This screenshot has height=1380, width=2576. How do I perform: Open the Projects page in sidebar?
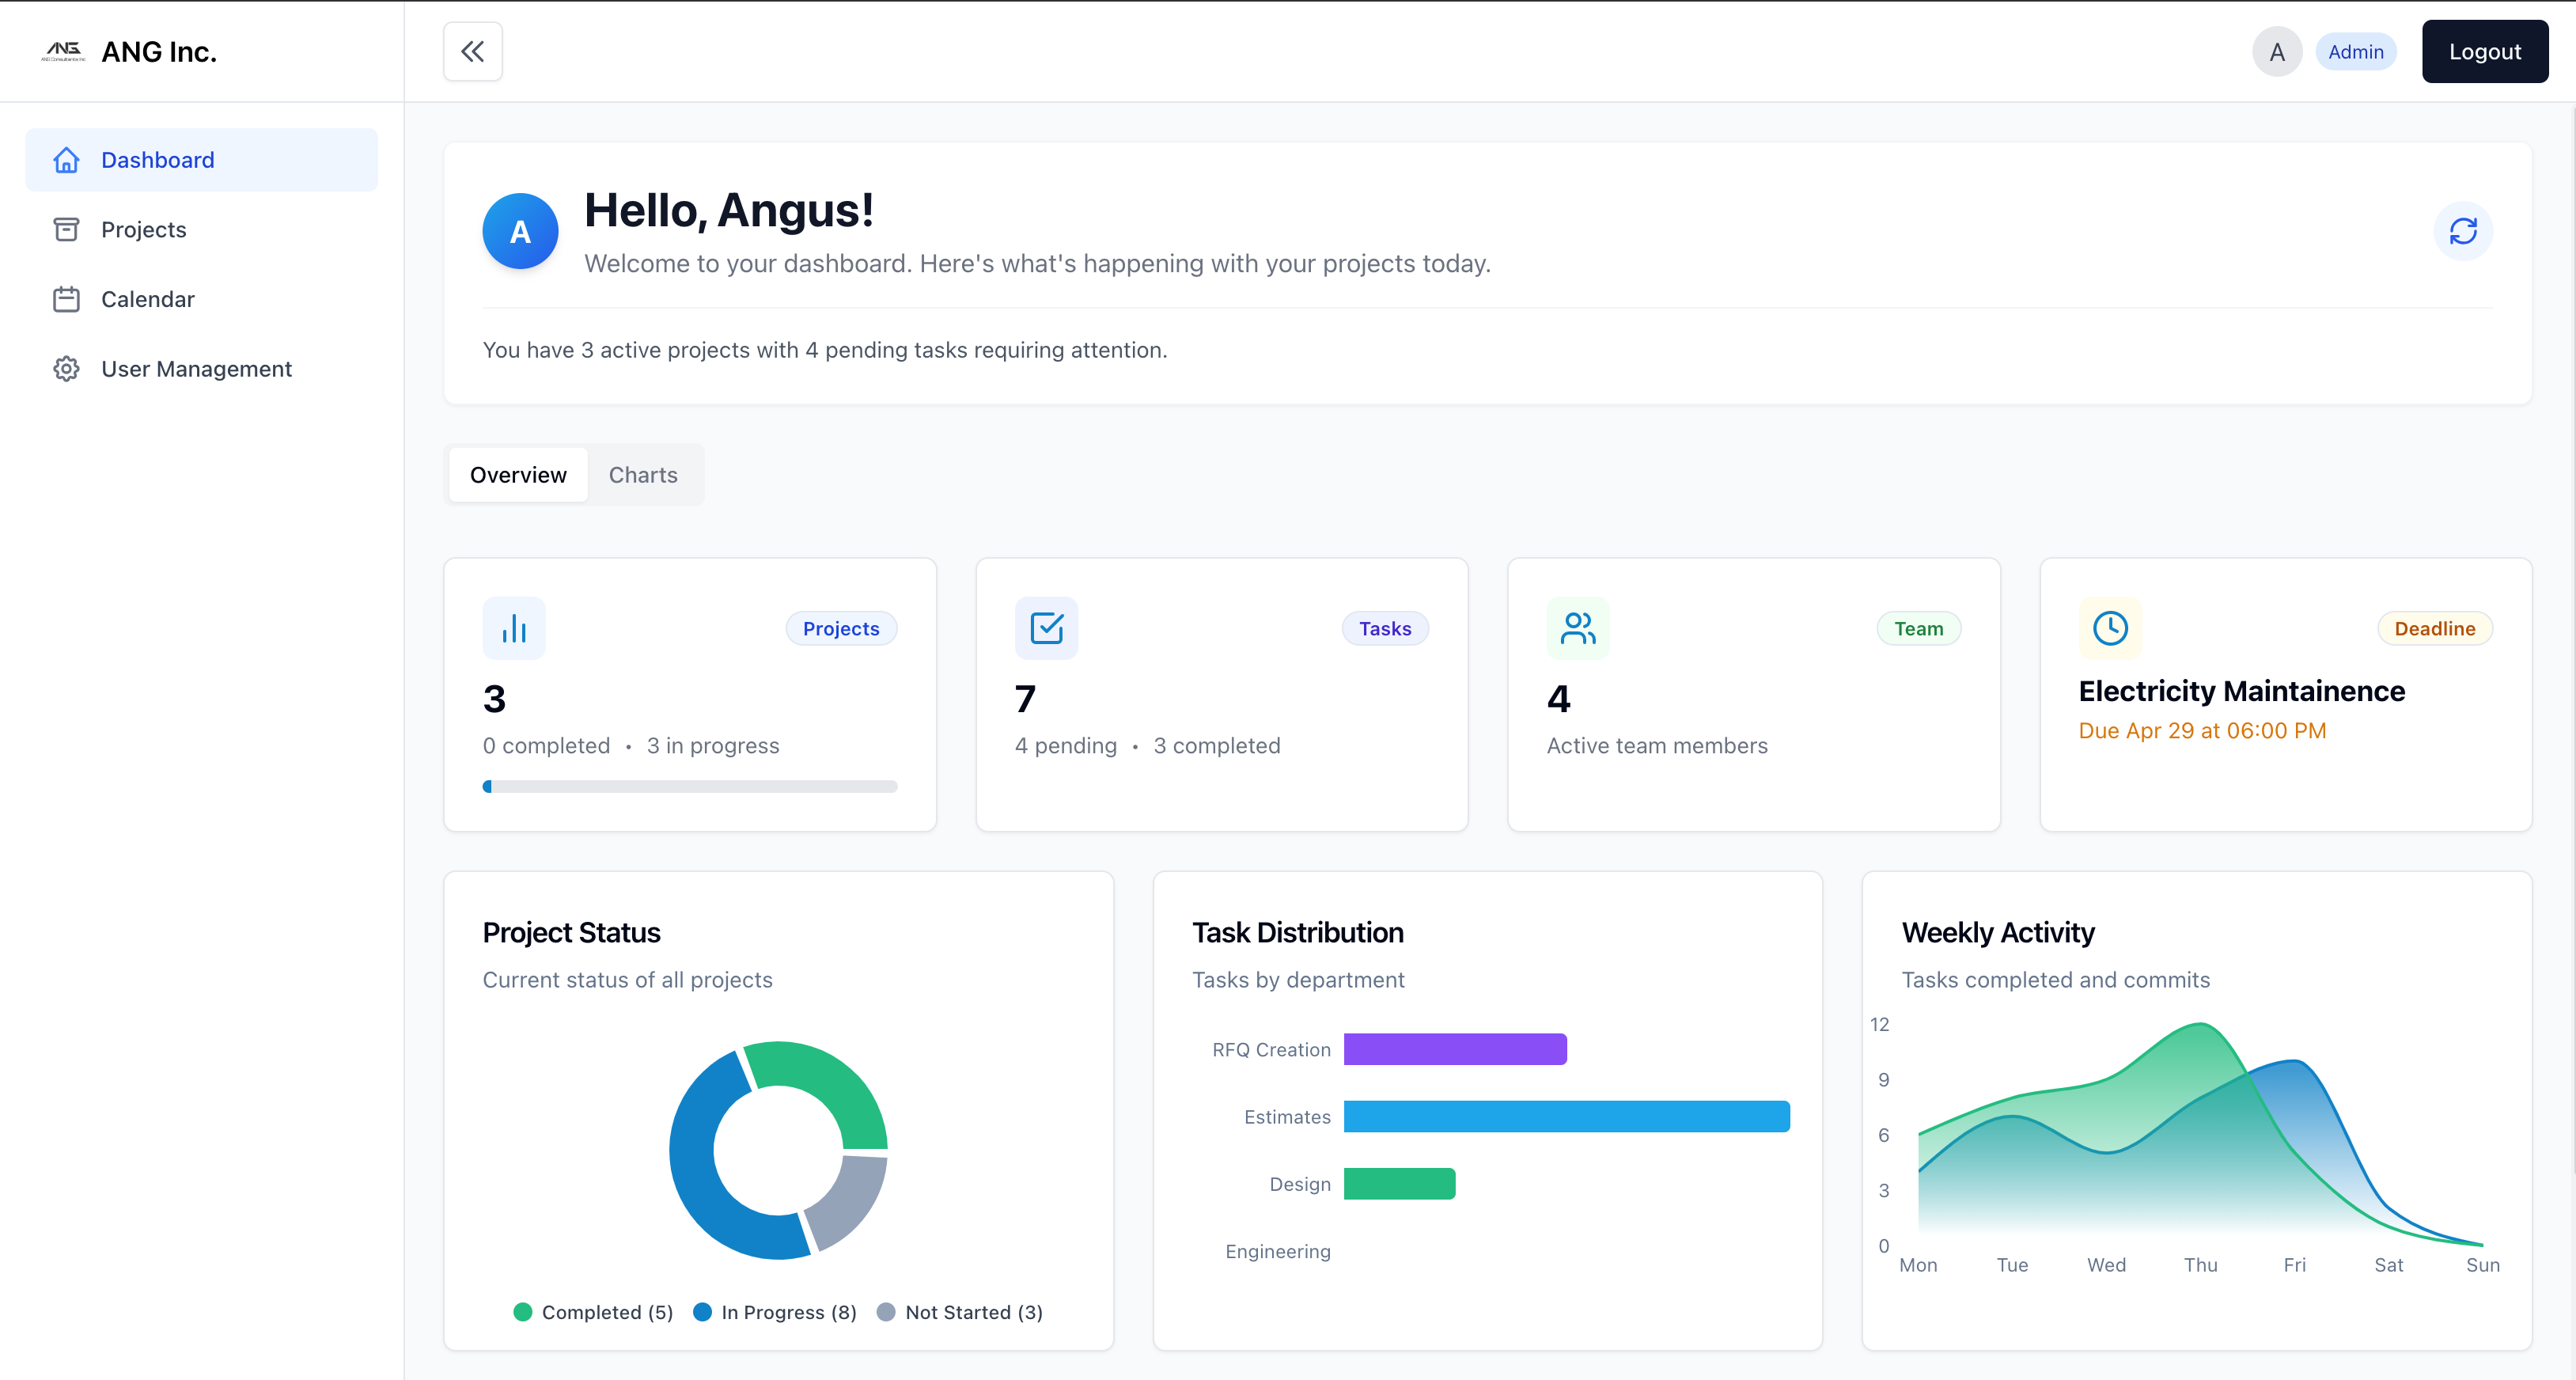pyautogui.click(x=143, y=230)
